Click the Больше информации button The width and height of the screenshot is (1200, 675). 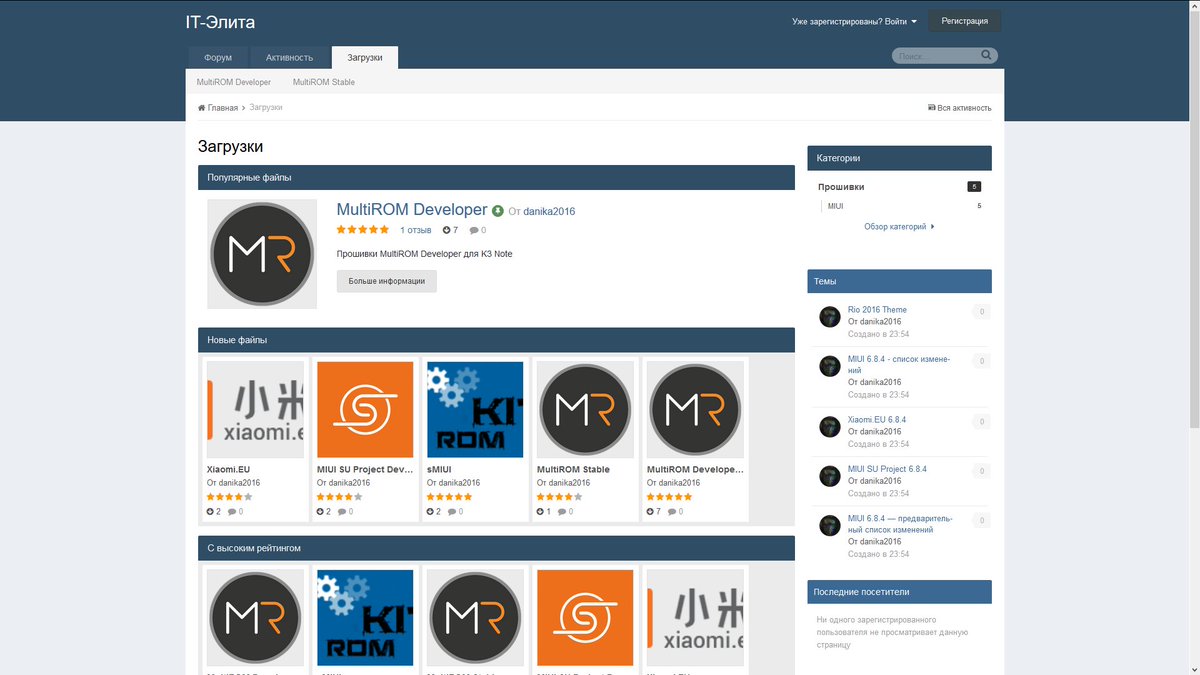pyautogui.click(x=386, y=281)
